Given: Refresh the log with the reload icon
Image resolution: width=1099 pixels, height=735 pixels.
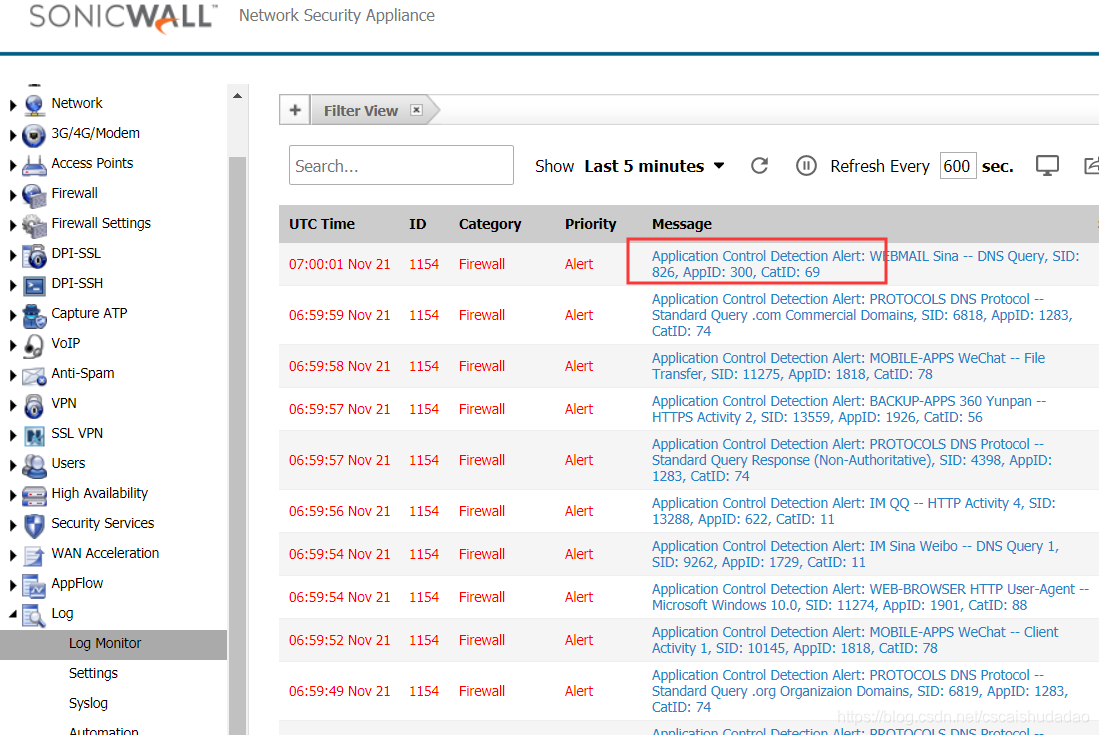Looking at the screenshot, I should (759, 166).
